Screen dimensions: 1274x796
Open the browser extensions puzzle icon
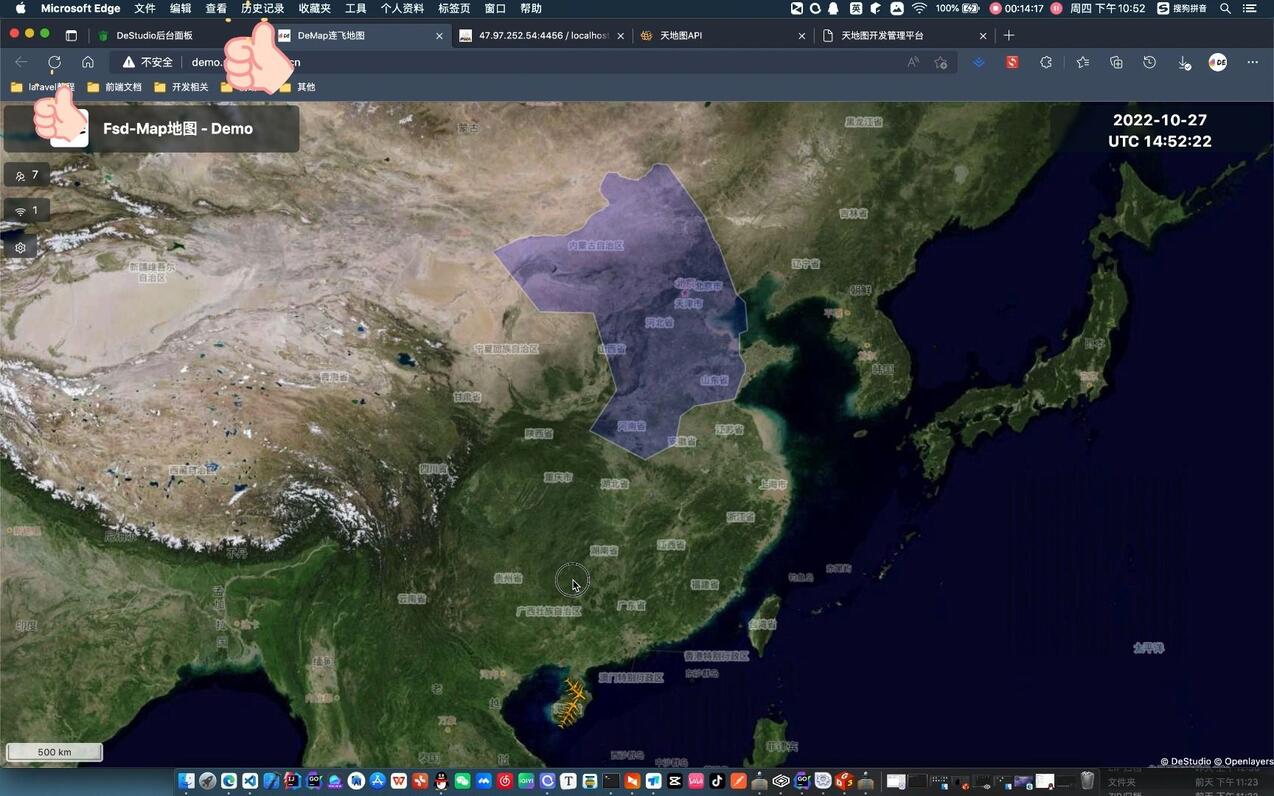click(x=1046, y=62)
